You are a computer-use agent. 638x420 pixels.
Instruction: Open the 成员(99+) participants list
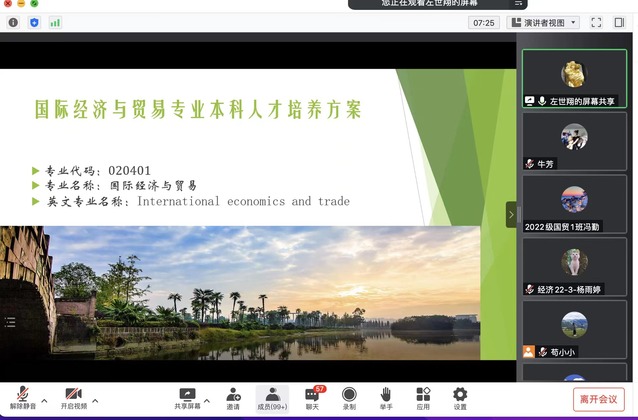point(271,399)
